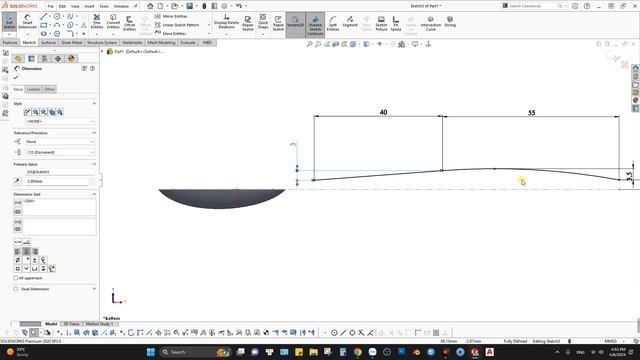Image resolution: width=640 pixels, height=360 pixels.
Task: Collapse the Tolerance/Precision section
Action: [x=94, y=133]
